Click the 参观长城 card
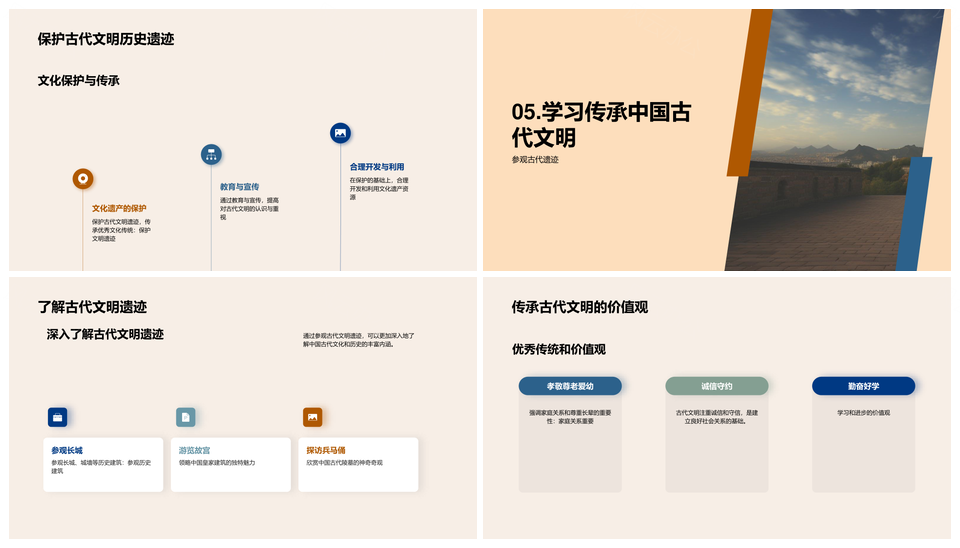The width and height of the screenshot is (960, 548). (x=103, y=464)
